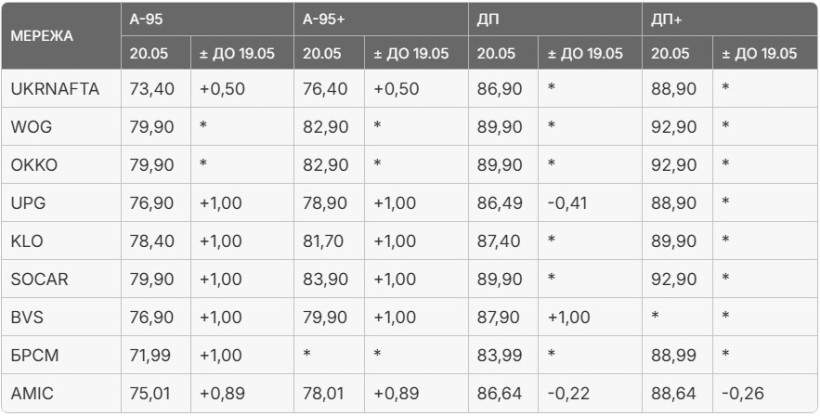This screenshot has width=820, height=416.
Task: Click KLO А-95+ price 81,70
Action: [325, 241]
